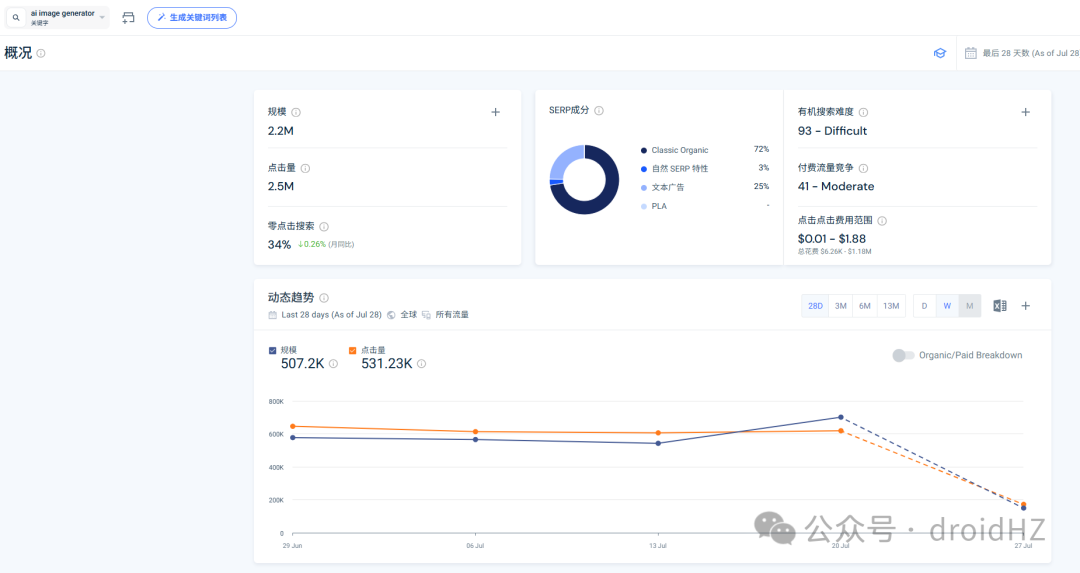
Task: Expand the 规模 card with plus icon
Action: 495,112
